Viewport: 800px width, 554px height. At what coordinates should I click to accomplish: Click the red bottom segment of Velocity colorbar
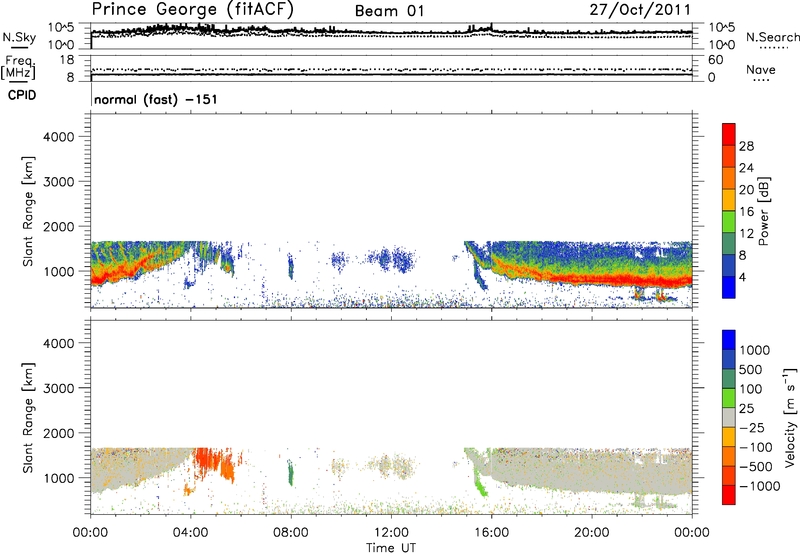[729, 495]
